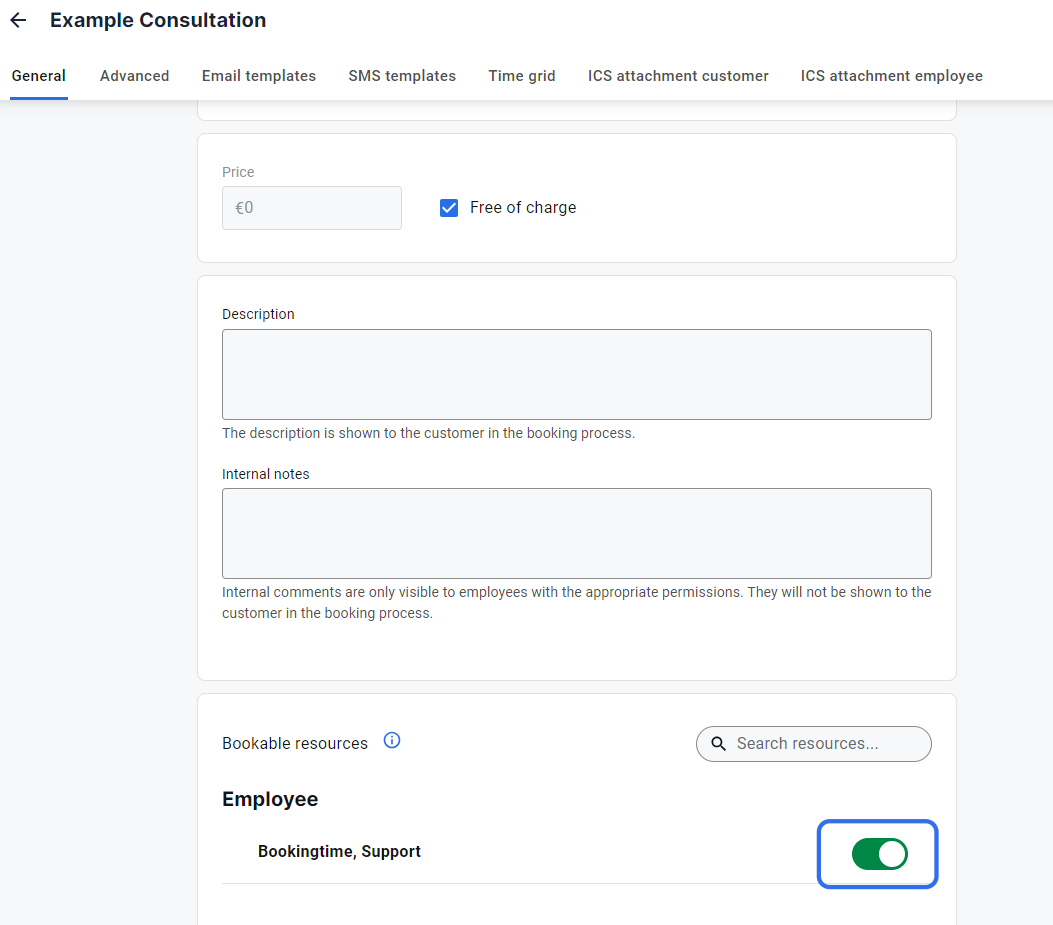
Task: Click the internal comments visibility hint text
Action: (576, 603)
